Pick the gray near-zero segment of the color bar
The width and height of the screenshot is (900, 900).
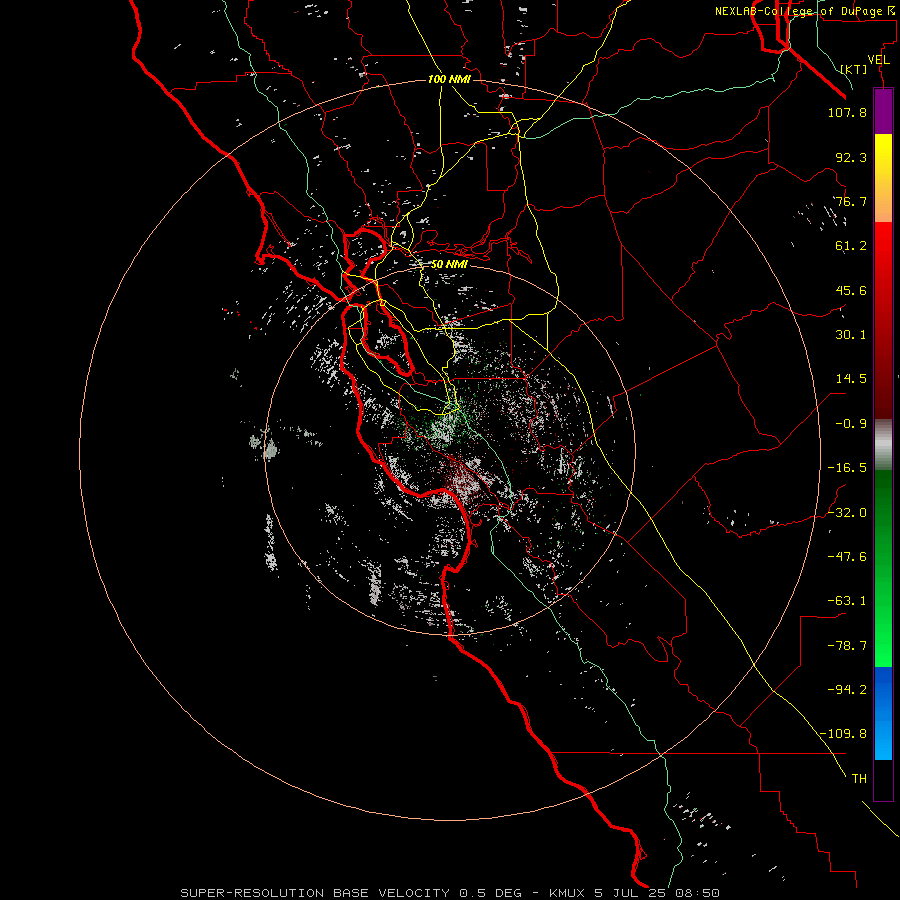[x=883, y=445]
